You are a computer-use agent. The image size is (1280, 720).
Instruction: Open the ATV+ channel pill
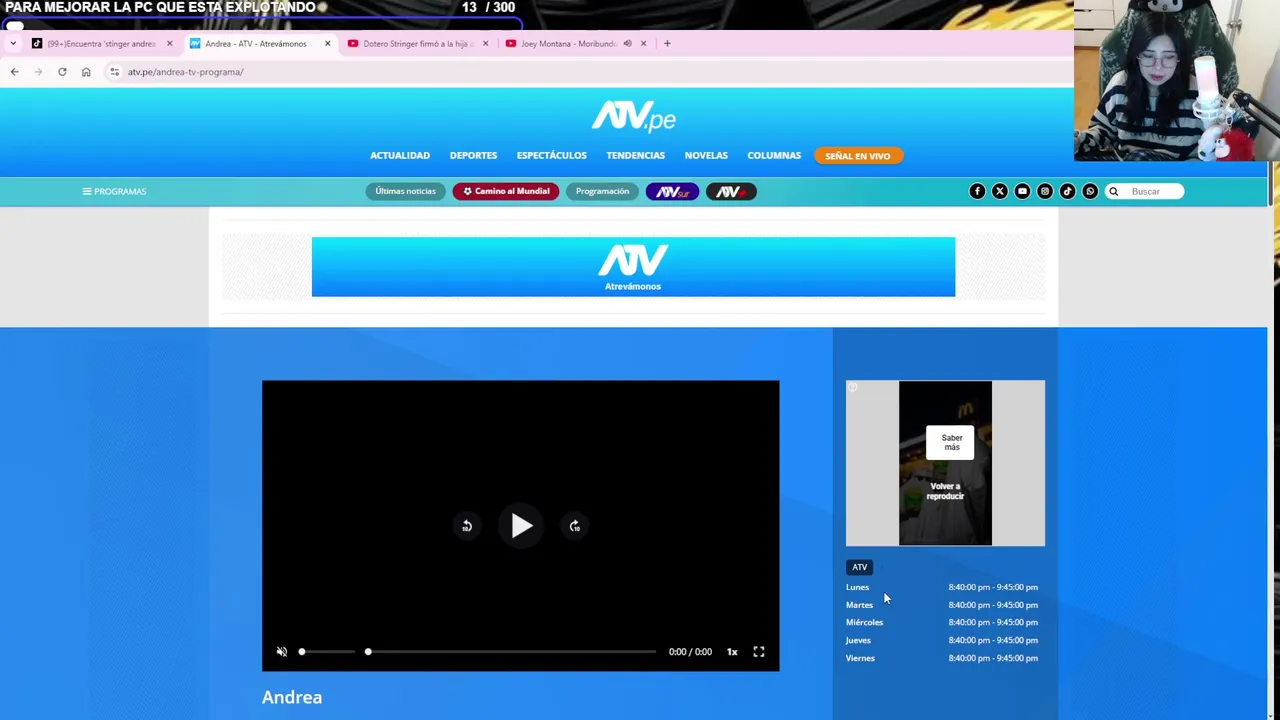pos(731,191)
